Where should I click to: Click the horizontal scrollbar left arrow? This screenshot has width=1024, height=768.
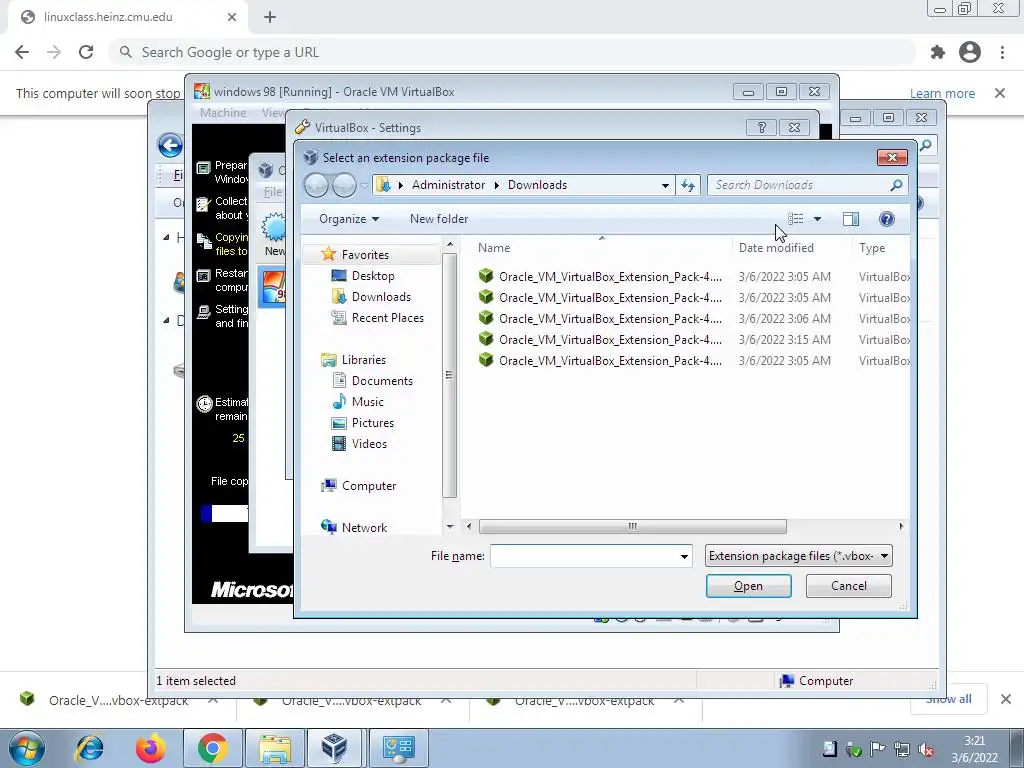pyautogui.click(x=468, y=526)
